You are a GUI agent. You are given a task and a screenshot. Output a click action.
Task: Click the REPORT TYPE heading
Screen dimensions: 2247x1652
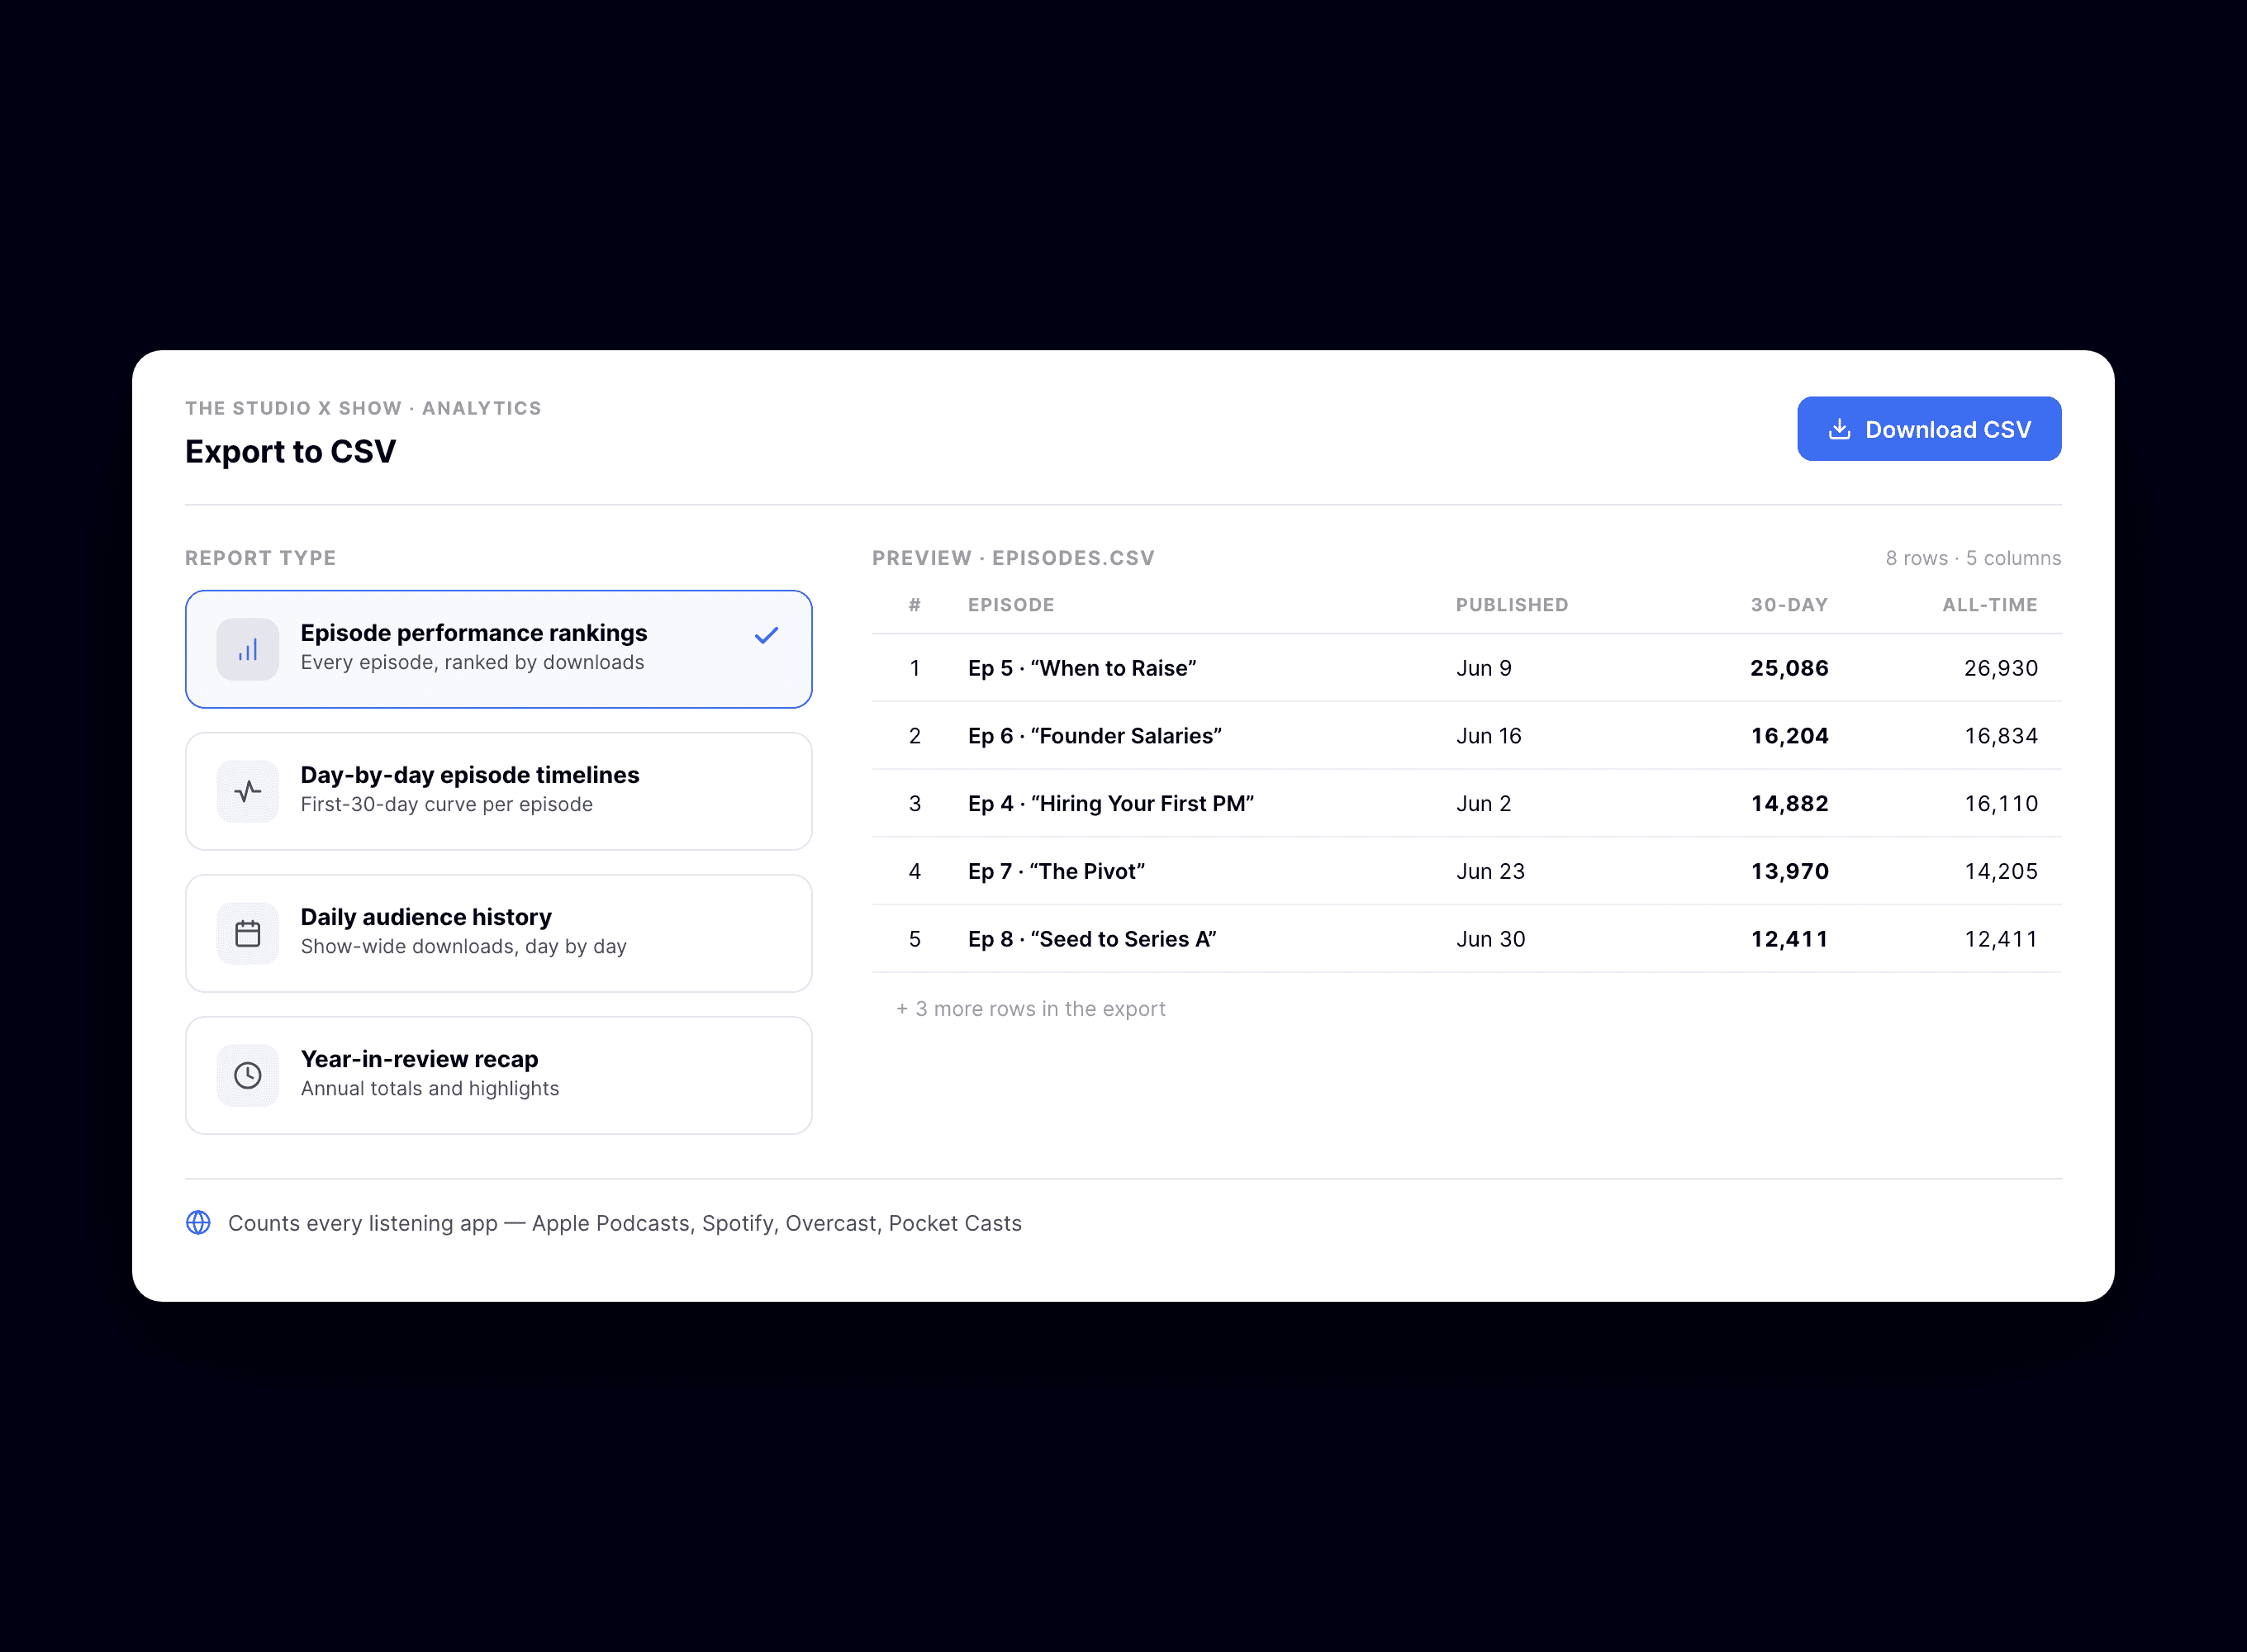(x=260, y=558)
